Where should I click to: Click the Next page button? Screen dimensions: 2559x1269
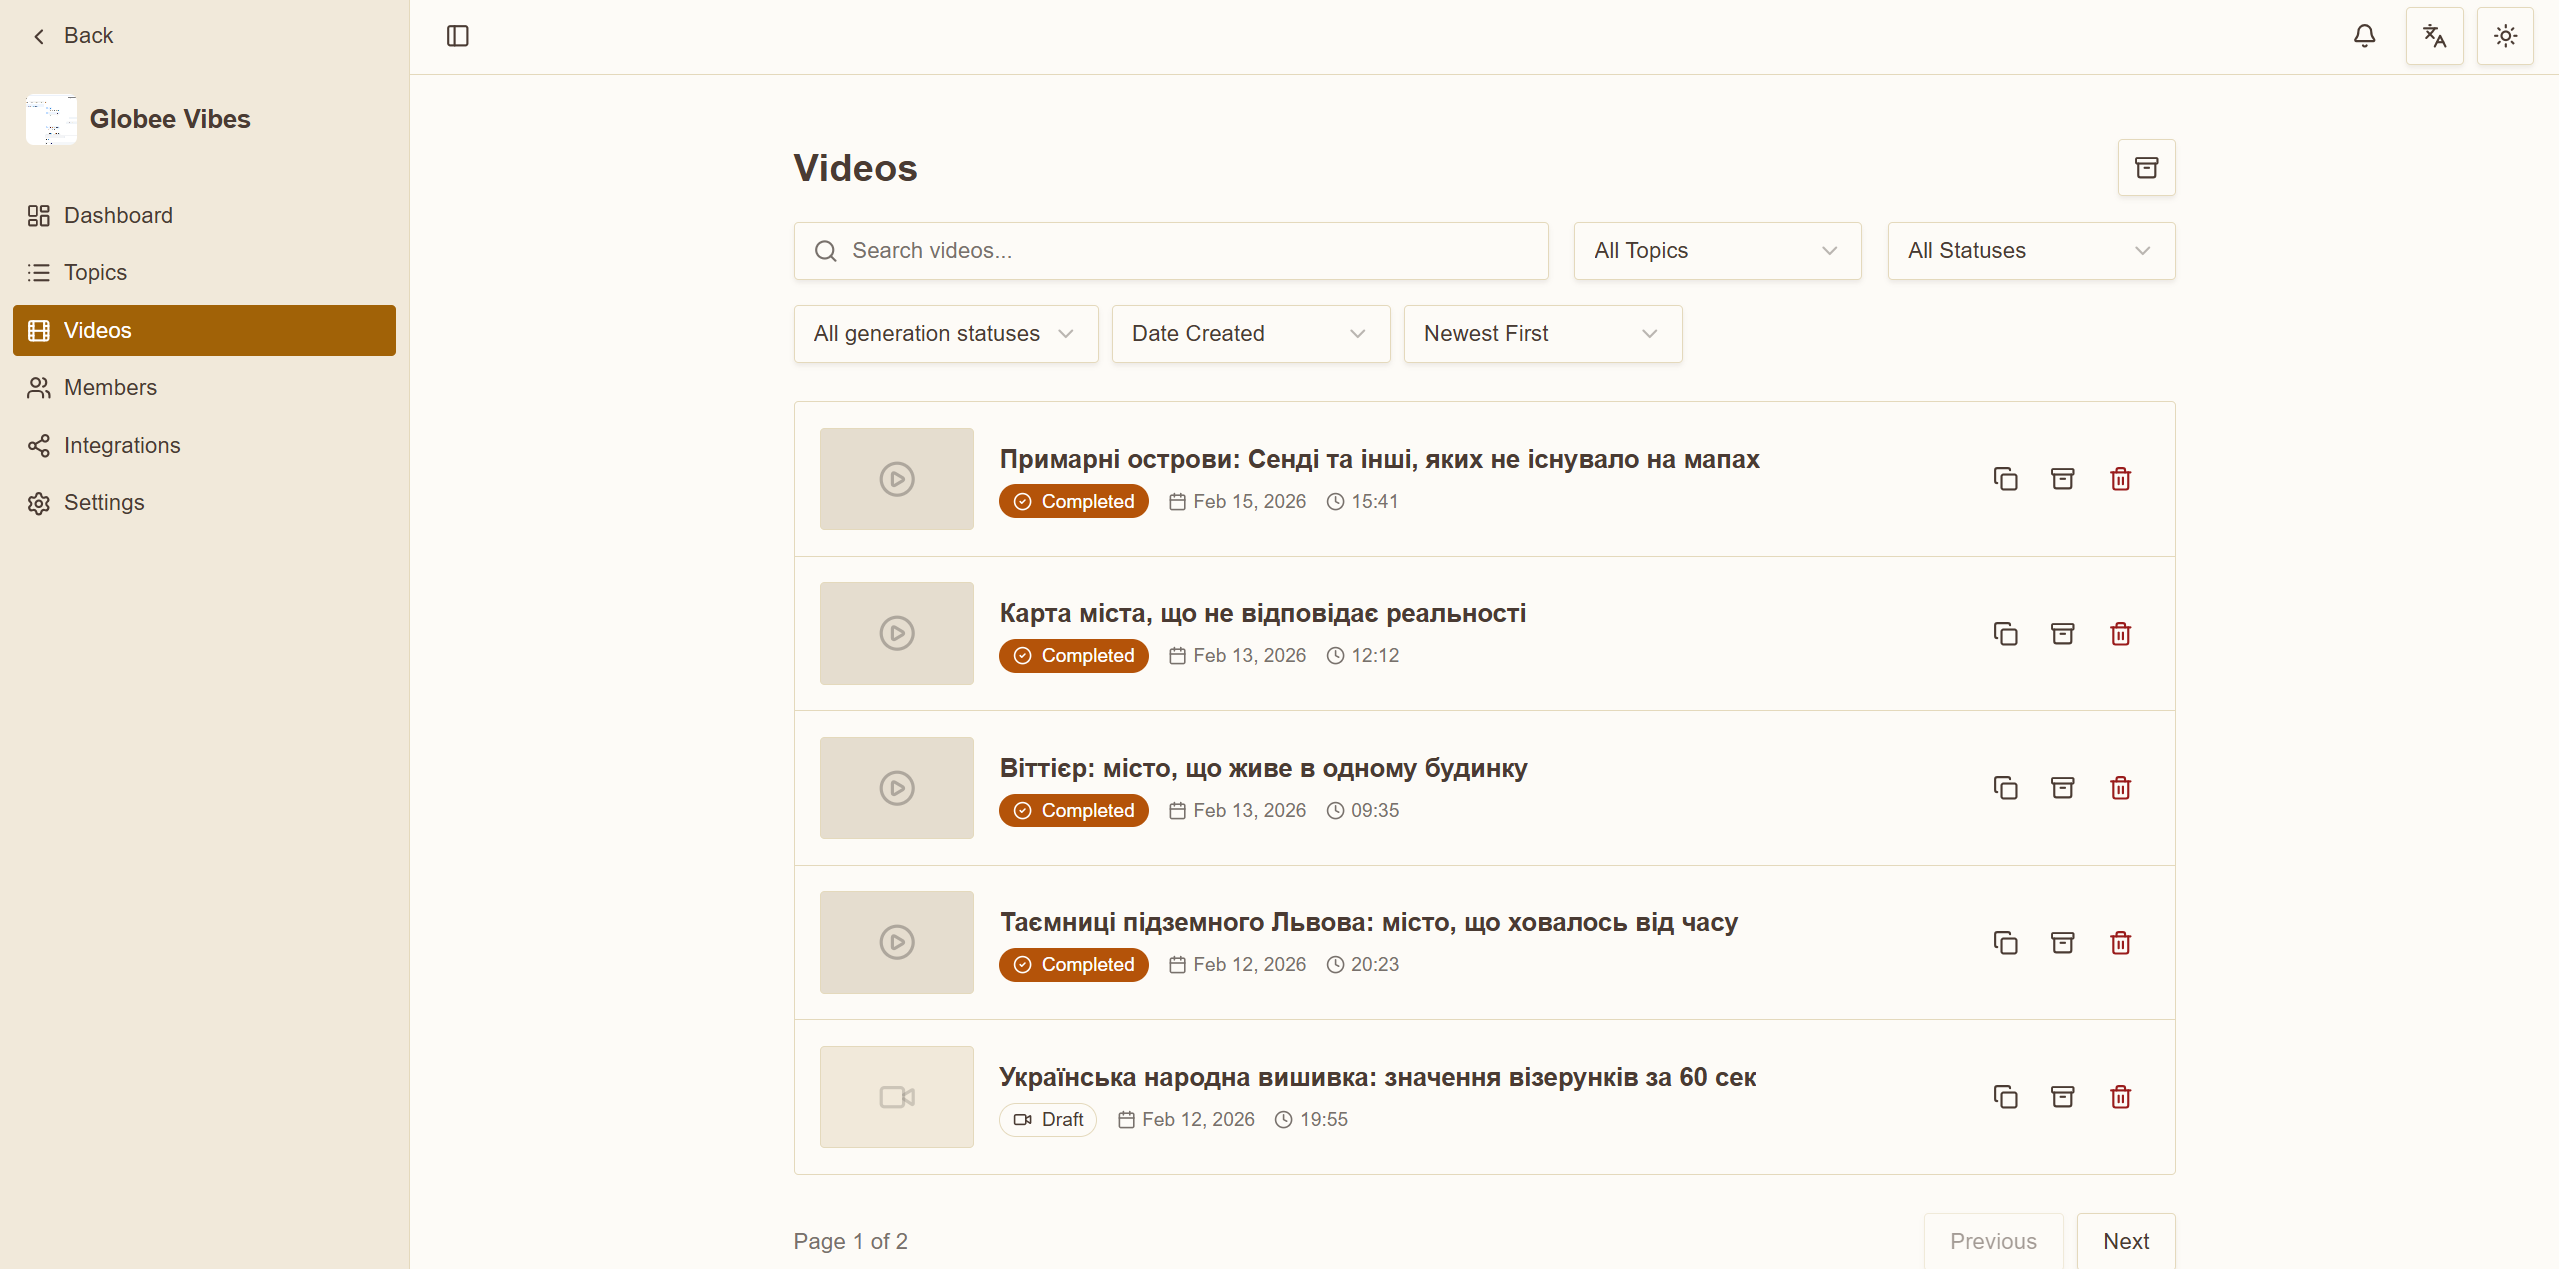2125,1241
